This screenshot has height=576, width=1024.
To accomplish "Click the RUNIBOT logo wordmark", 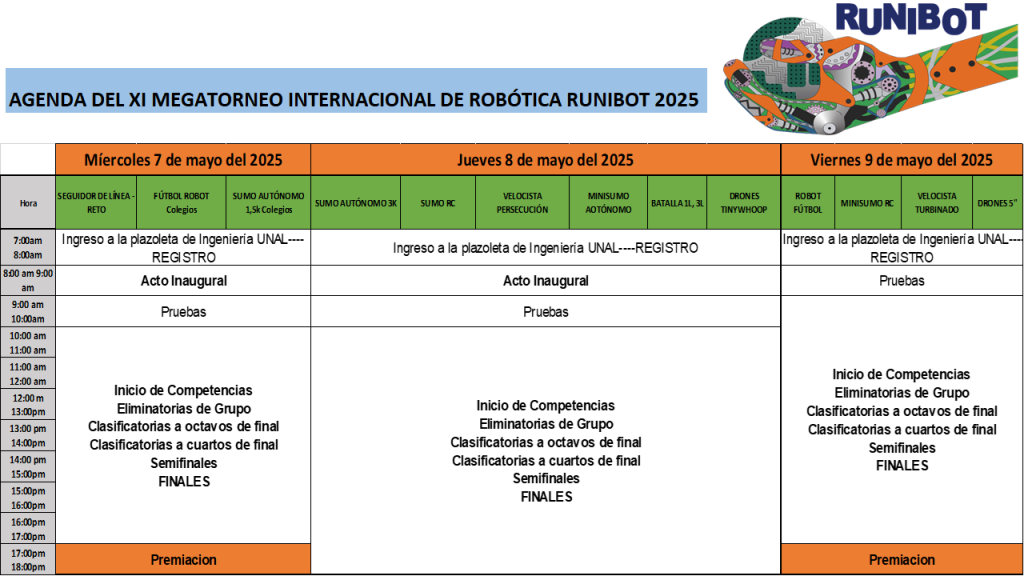I will click(x=911, y=18).
